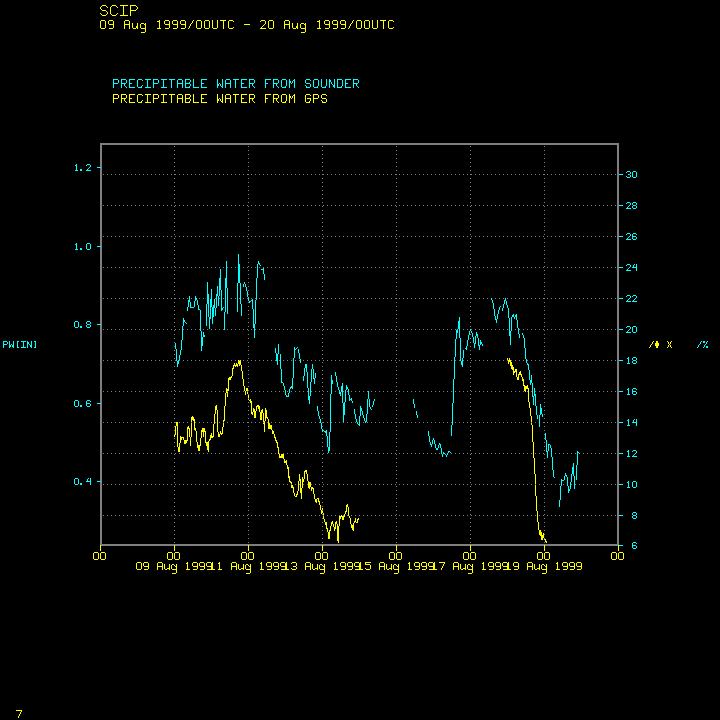The width and height of the screenshot is (720, 720).
Task: Click the 30 tick on right axis
Action: 631,175
